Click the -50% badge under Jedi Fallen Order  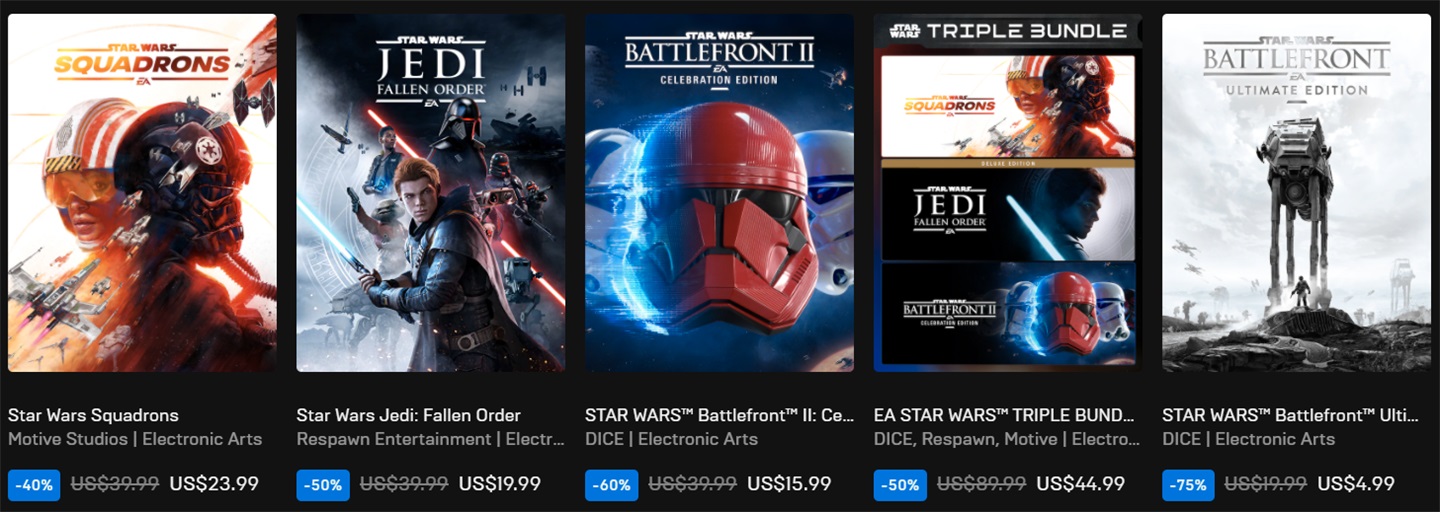point(323,485)
